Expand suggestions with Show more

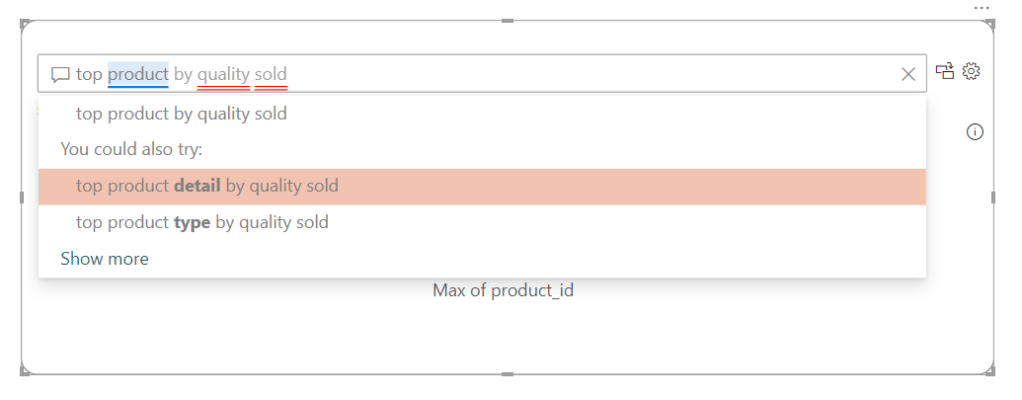click(x=104, y=259)
